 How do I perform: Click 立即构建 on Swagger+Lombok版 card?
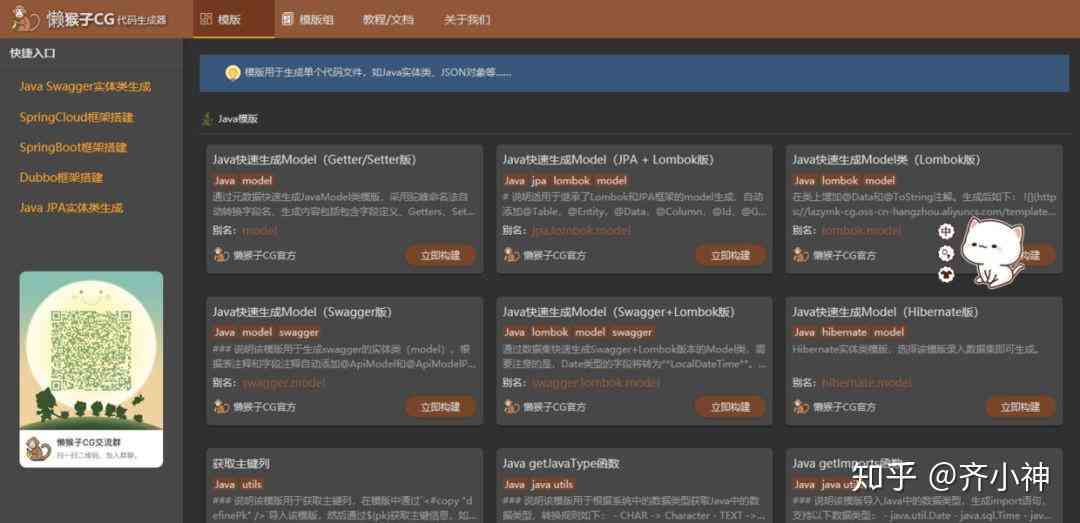[730, 407]
